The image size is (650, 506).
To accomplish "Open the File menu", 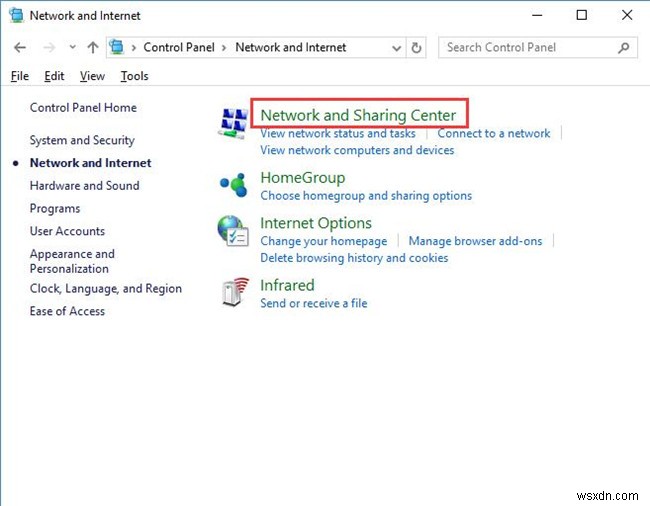I will tap(20, 76).
